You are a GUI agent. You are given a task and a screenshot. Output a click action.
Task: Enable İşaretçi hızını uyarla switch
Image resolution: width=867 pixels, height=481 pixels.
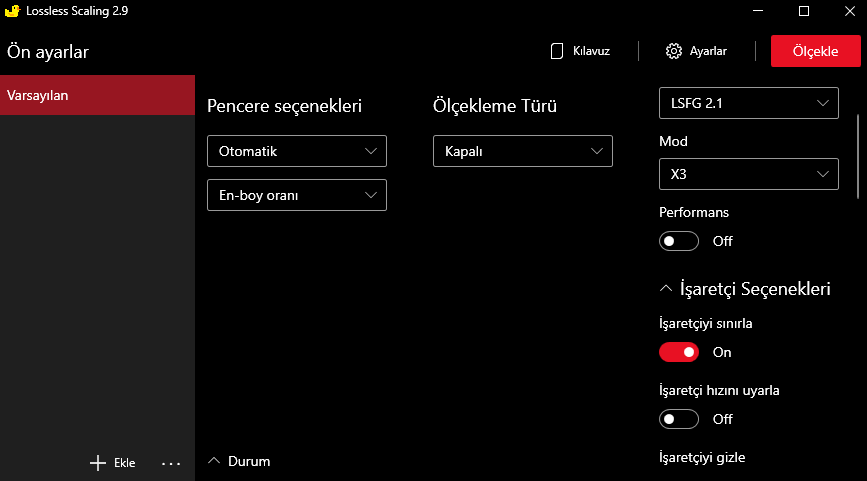coord(679,419)
